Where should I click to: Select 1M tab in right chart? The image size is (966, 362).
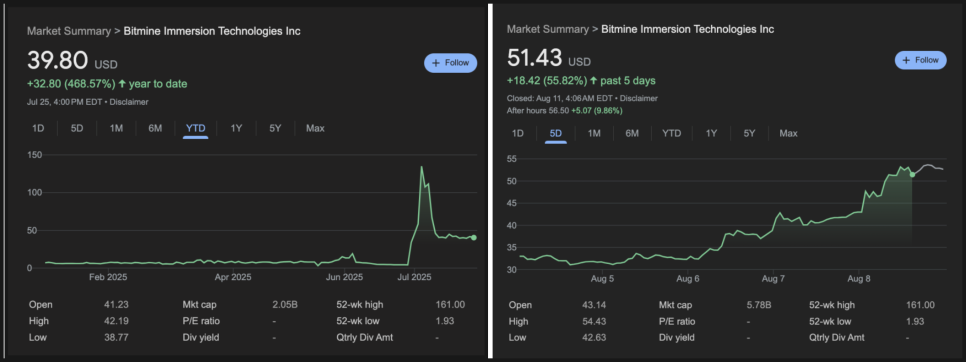[594, 133]
